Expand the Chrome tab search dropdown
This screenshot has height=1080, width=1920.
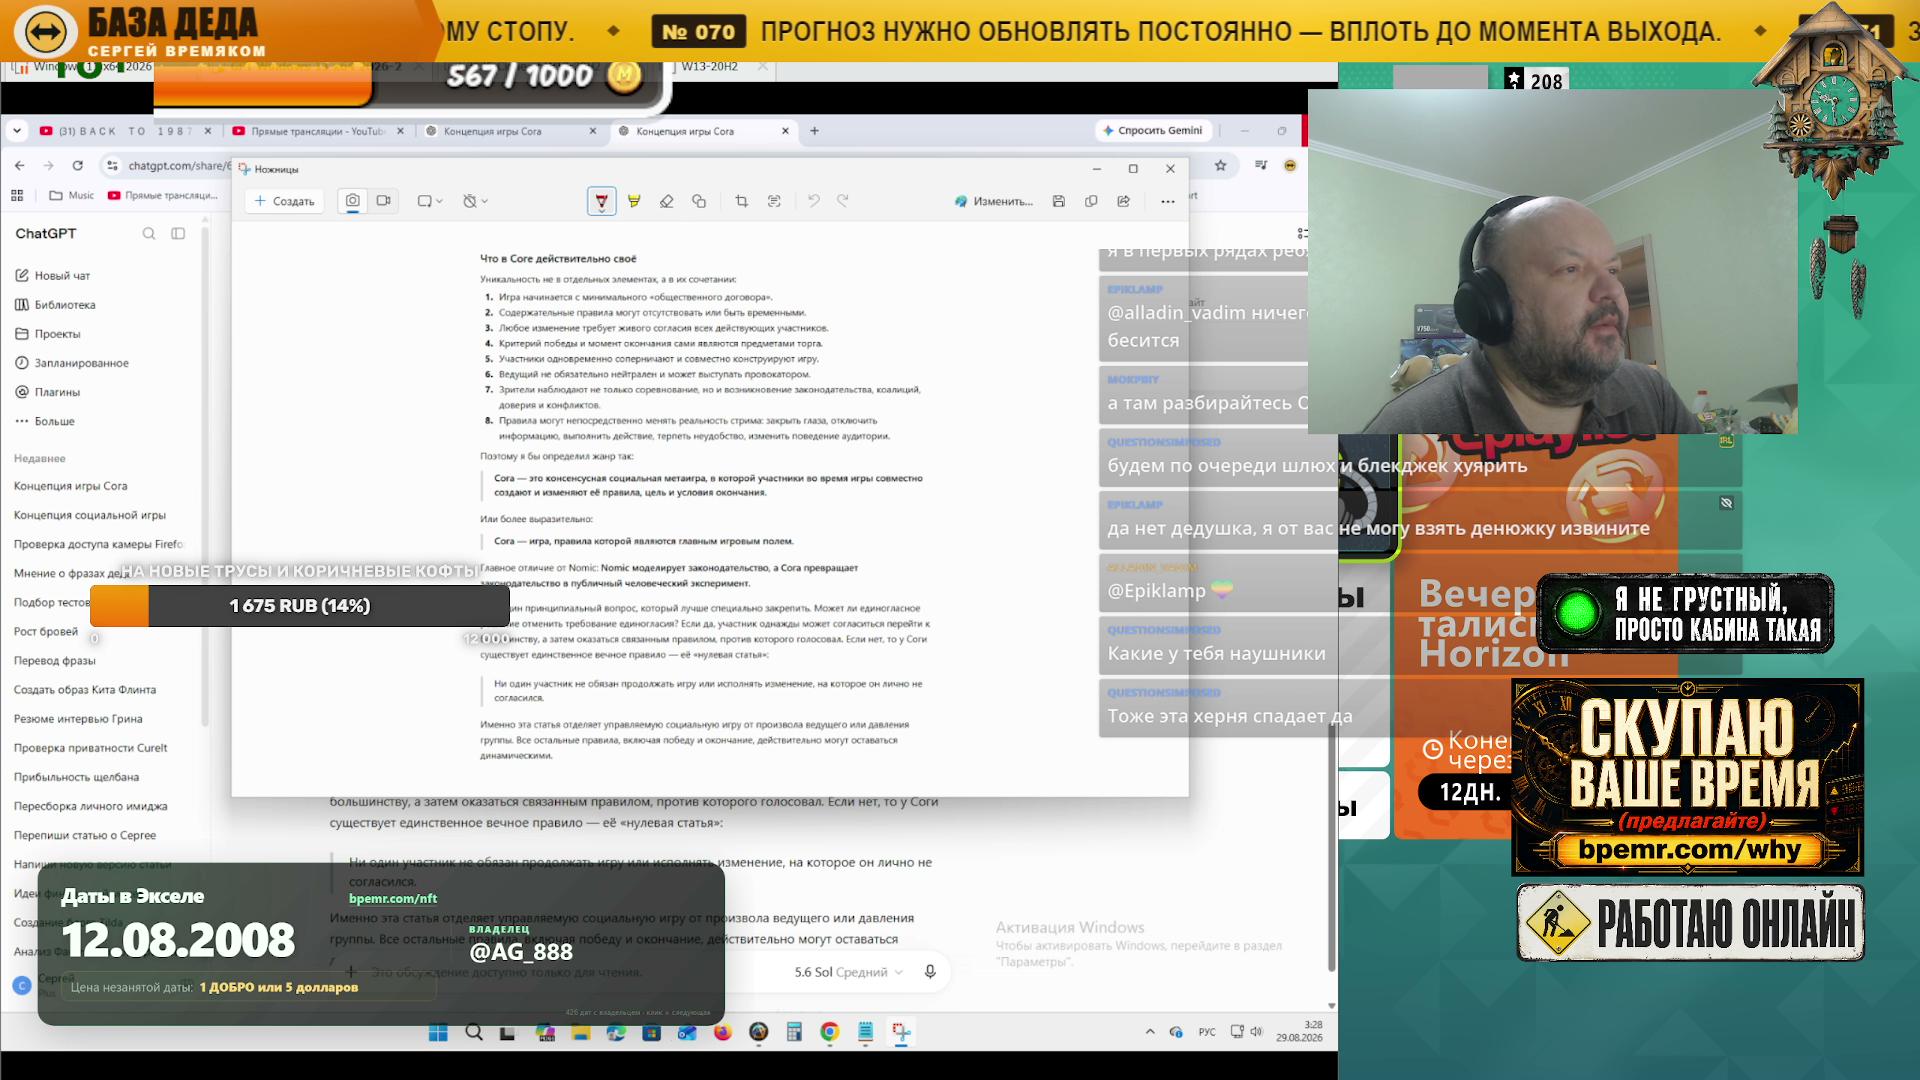(17, 131)
